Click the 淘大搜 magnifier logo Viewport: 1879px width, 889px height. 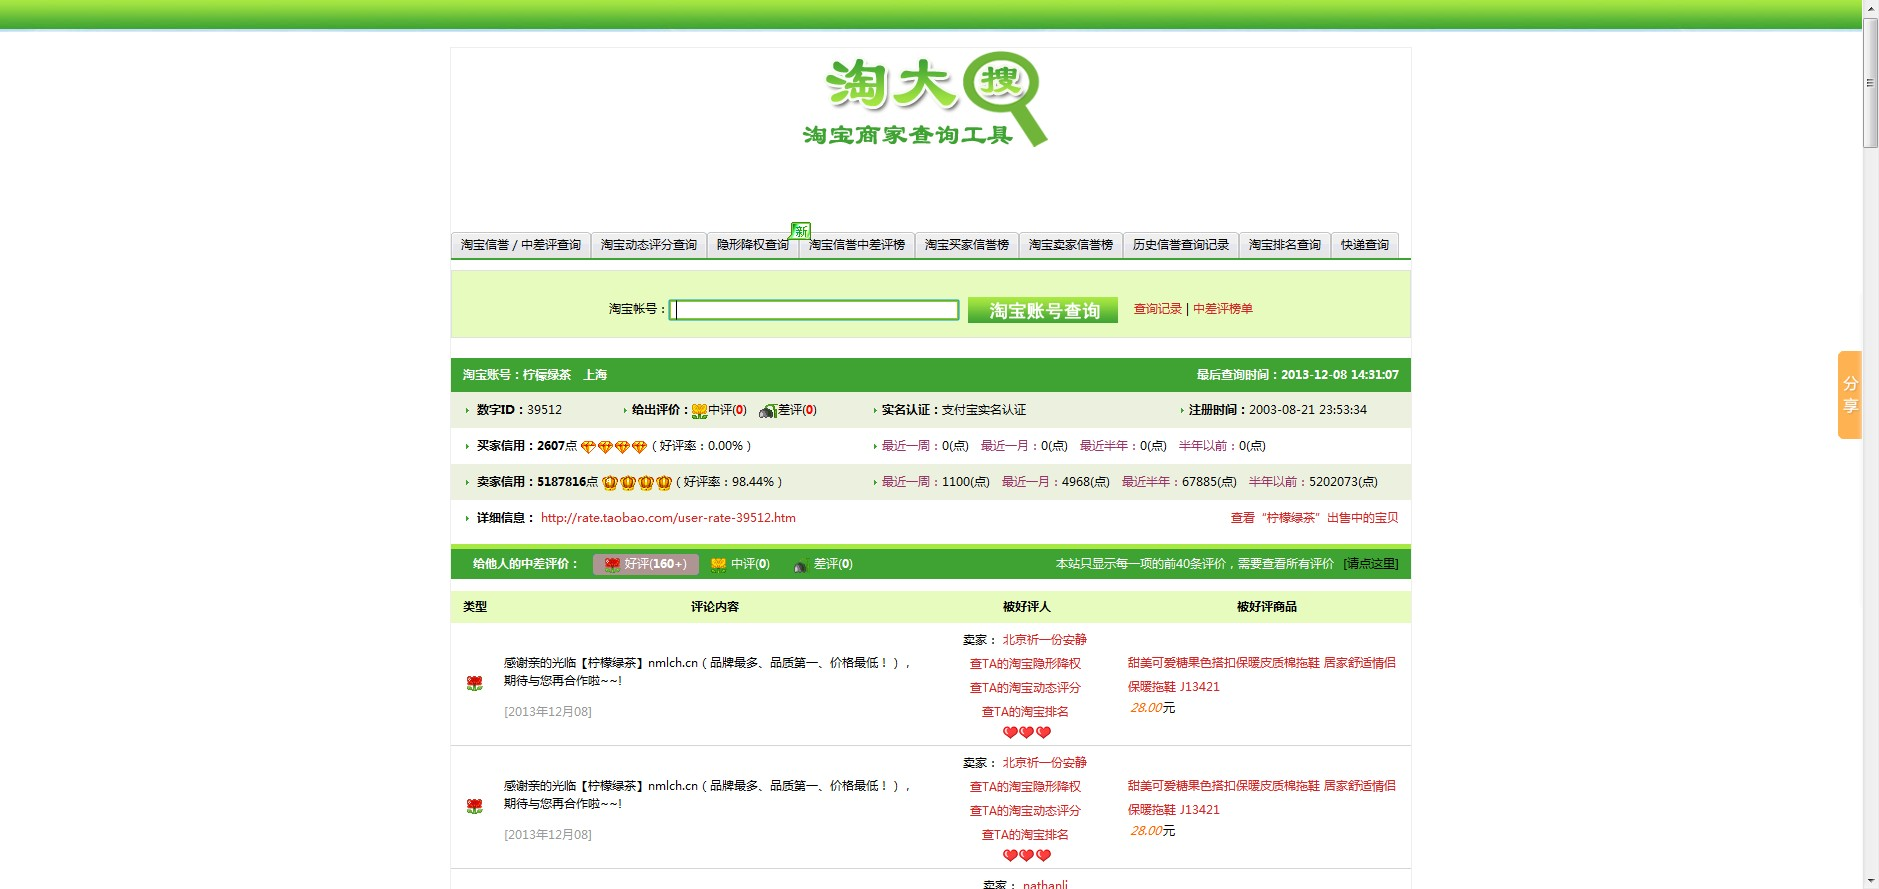point(926,100)
